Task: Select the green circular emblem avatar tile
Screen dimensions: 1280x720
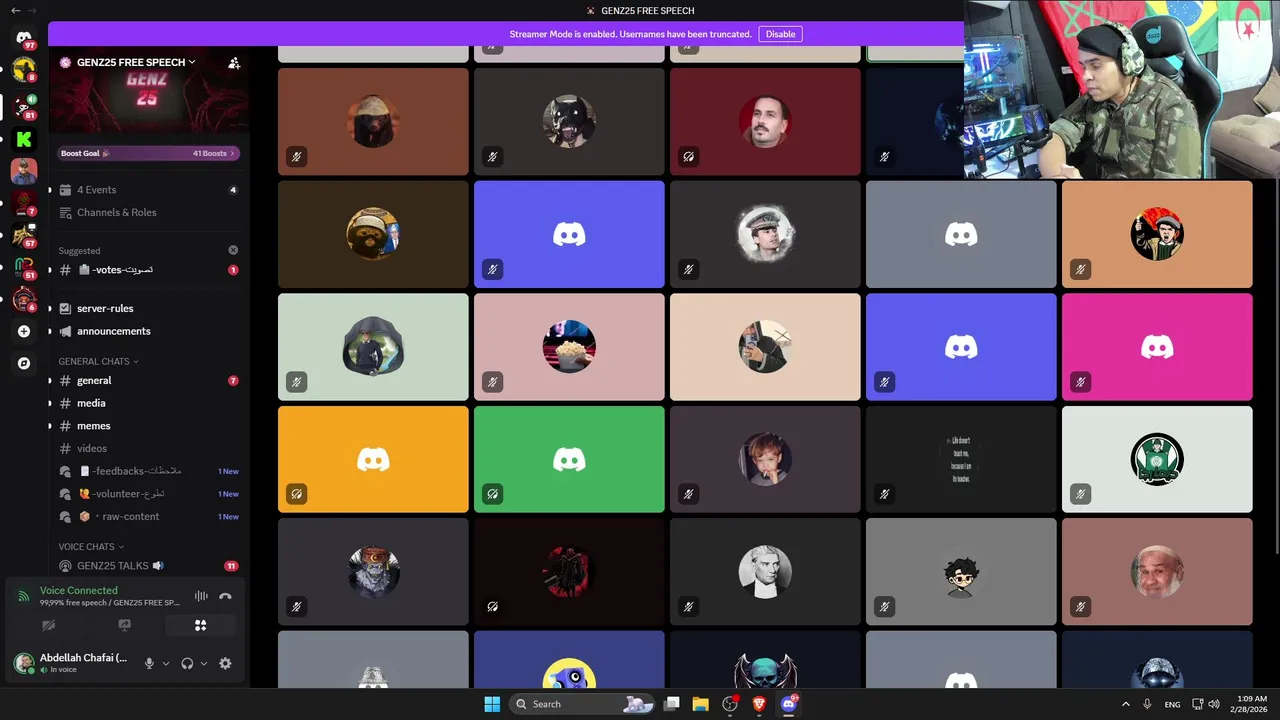Action: 1157,459
